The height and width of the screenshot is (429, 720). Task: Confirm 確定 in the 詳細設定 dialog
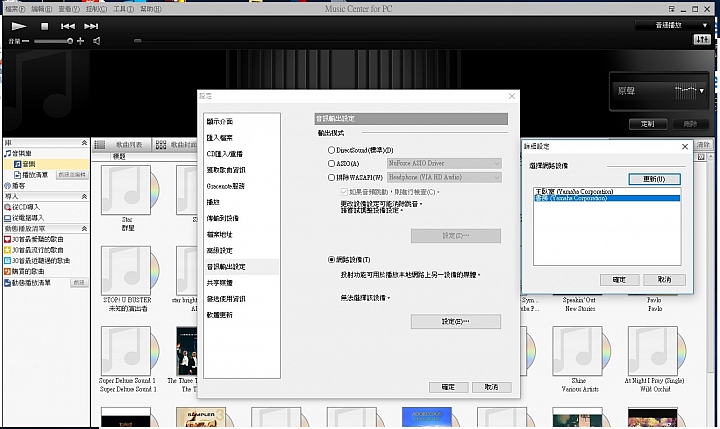click(619, 280)
